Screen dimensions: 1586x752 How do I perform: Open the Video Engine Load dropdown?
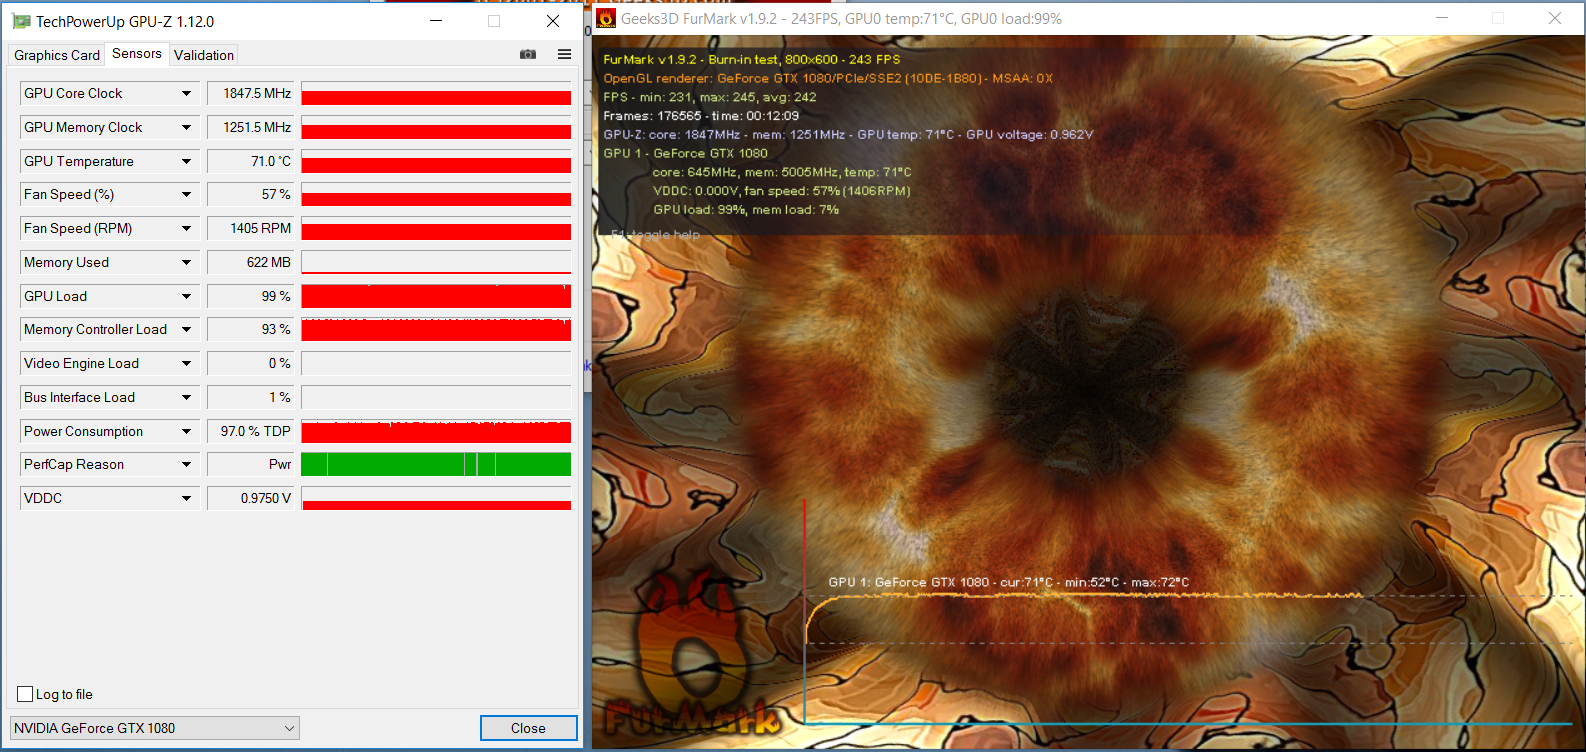click(x=186, y=363)
